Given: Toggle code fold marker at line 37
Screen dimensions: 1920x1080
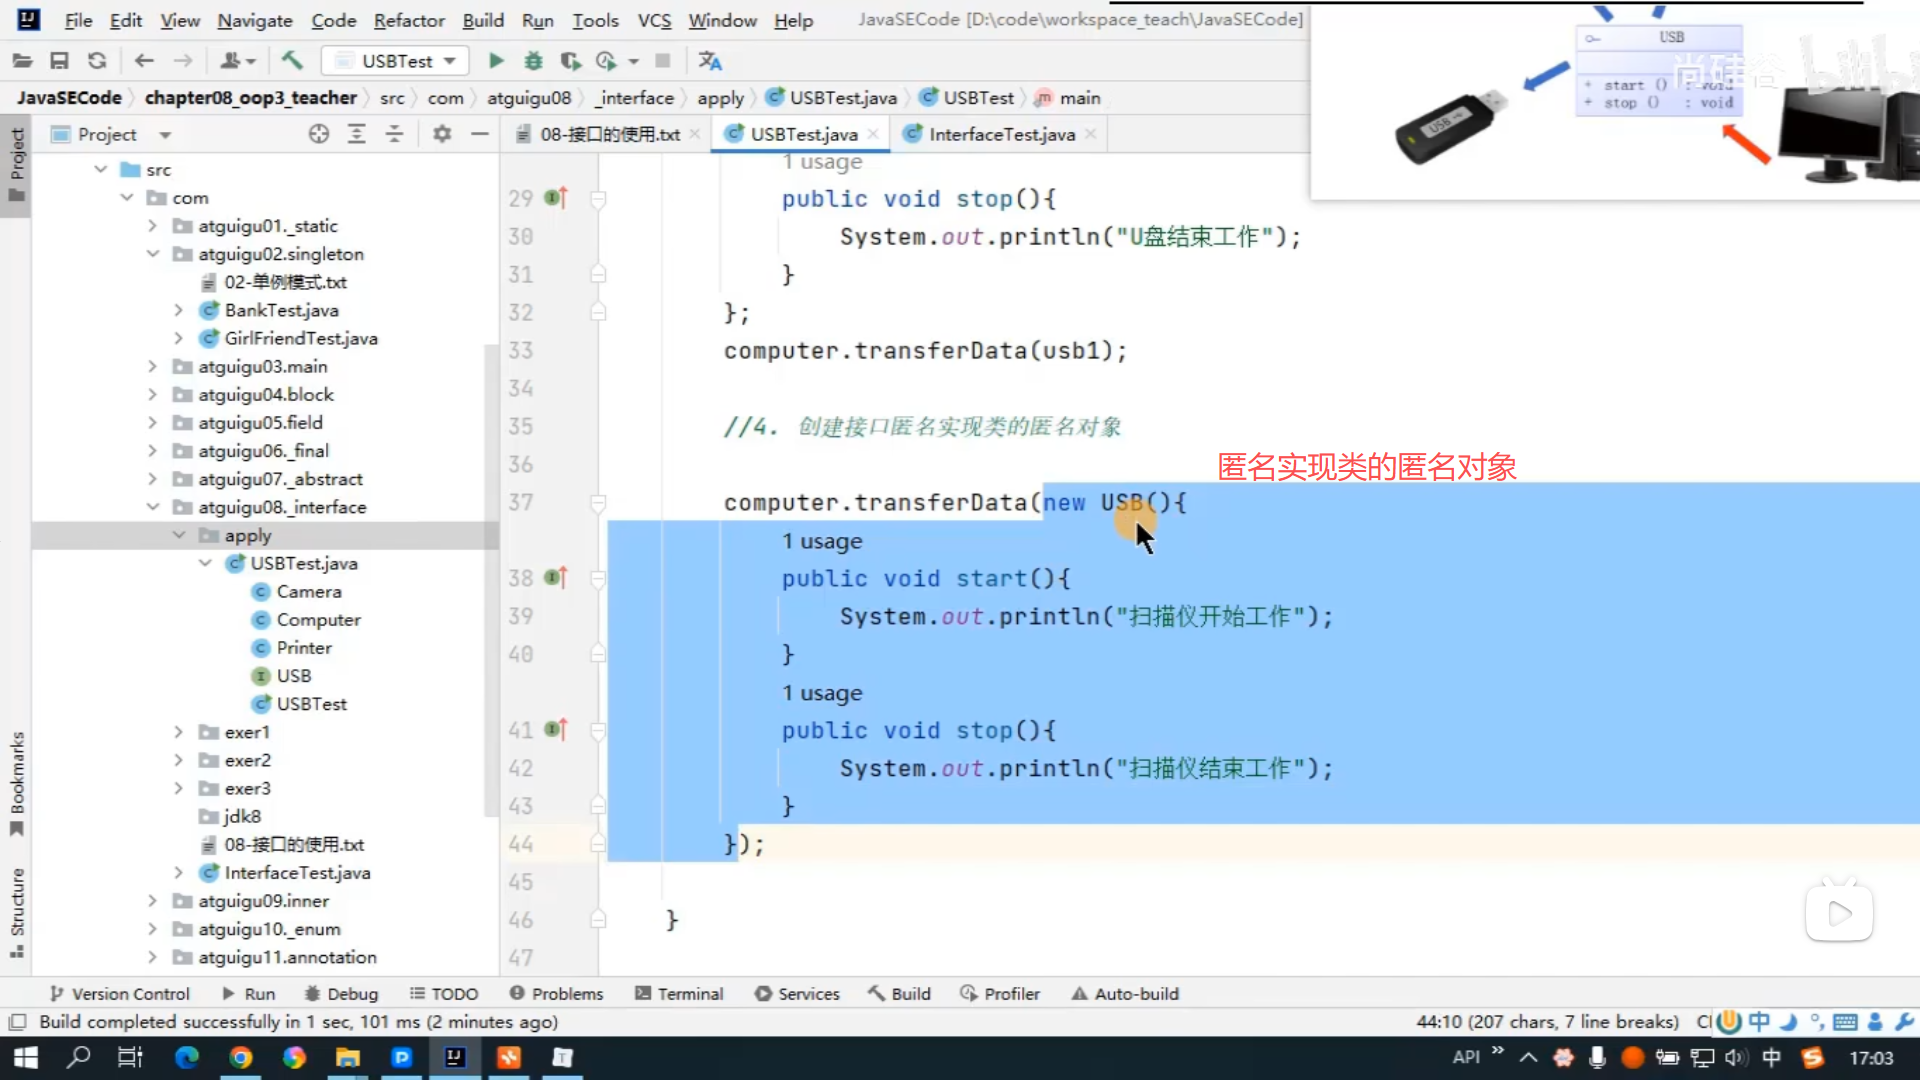Looking at the screenshot, I should [x=598, y=503].
